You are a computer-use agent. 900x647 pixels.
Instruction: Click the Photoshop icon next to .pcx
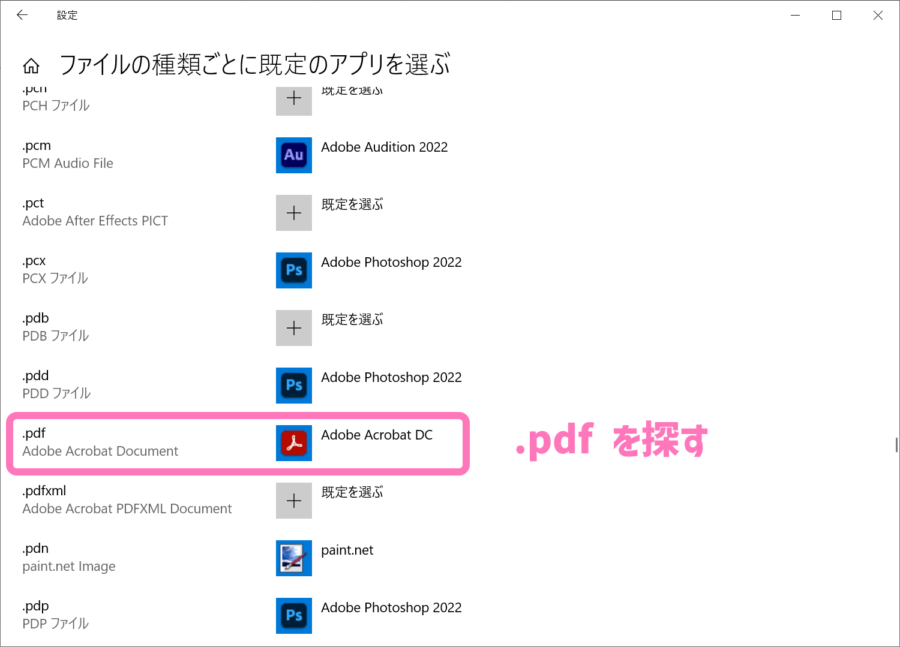(293, 270)
